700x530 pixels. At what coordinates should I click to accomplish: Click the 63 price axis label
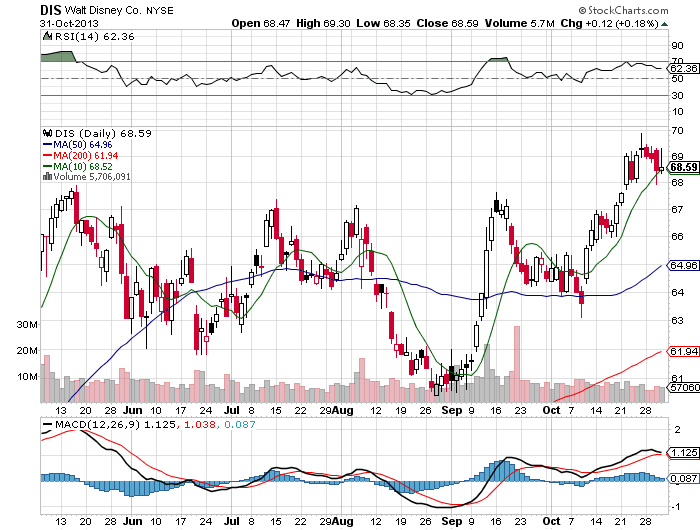click(677, 320)
